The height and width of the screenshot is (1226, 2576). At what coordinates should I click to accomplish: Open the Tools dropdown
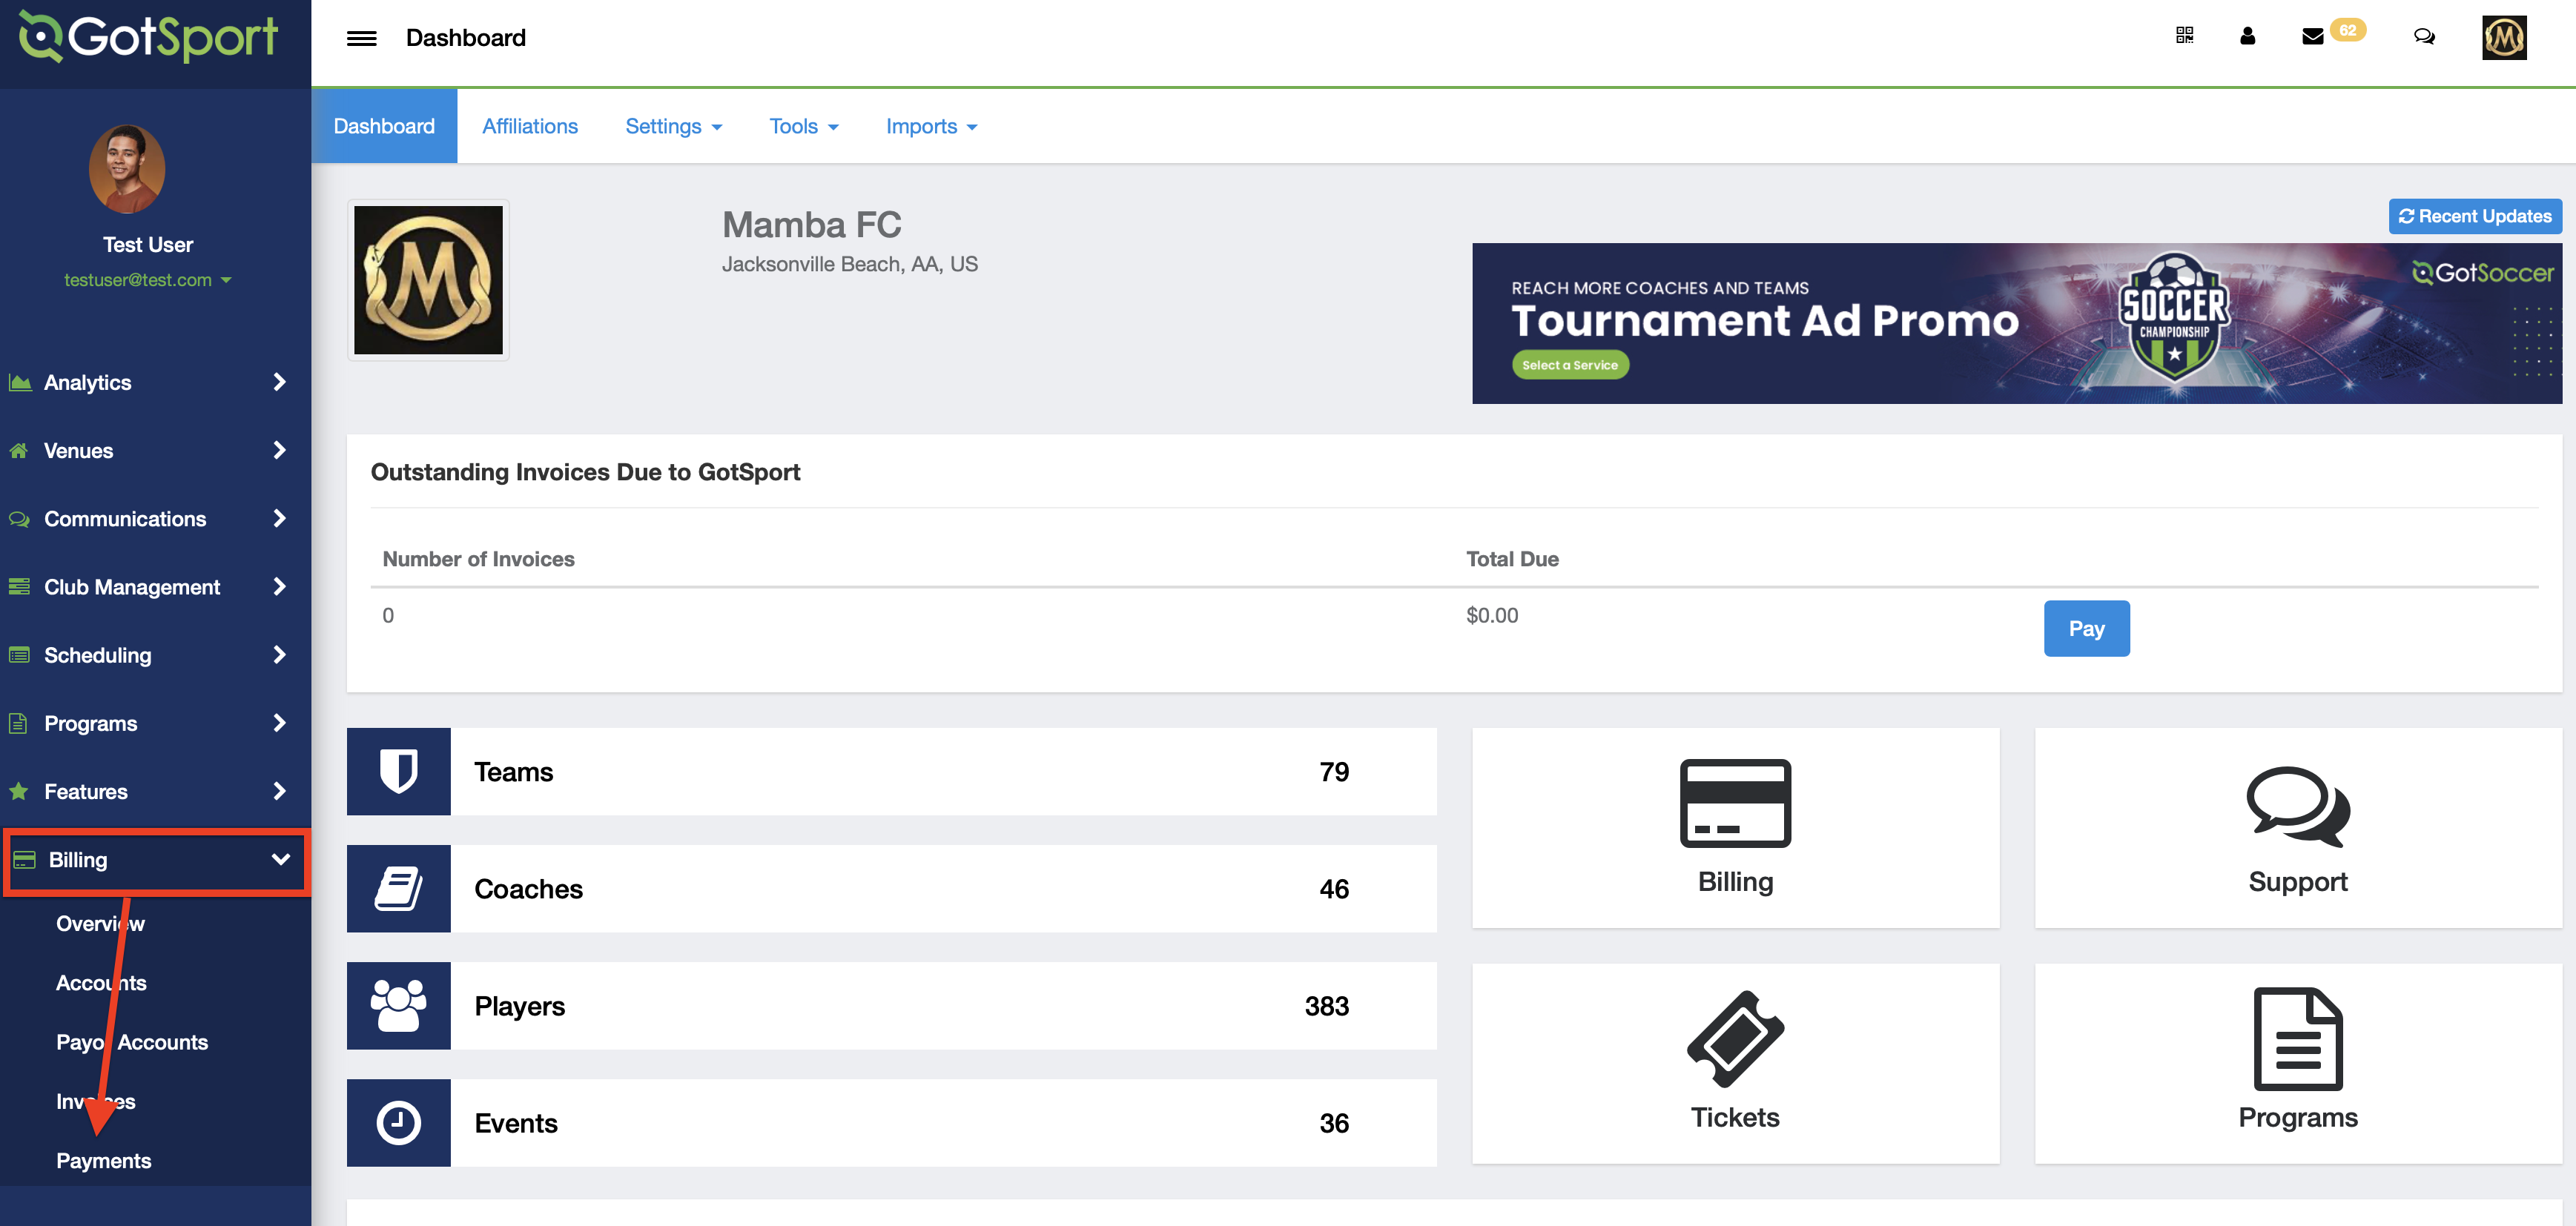pos(803,126)
